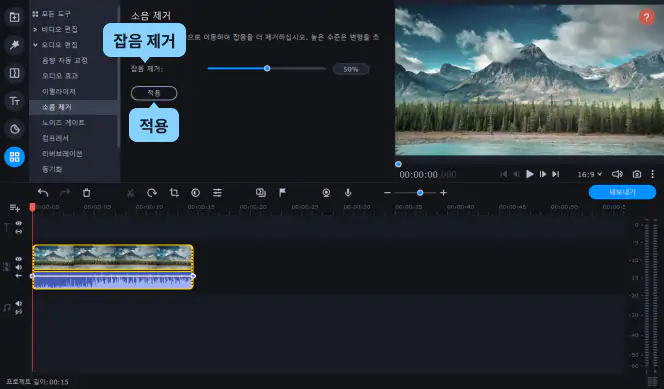664x389 pixels.
Task: Click the rotate clip icon
Action: (152, 193)
